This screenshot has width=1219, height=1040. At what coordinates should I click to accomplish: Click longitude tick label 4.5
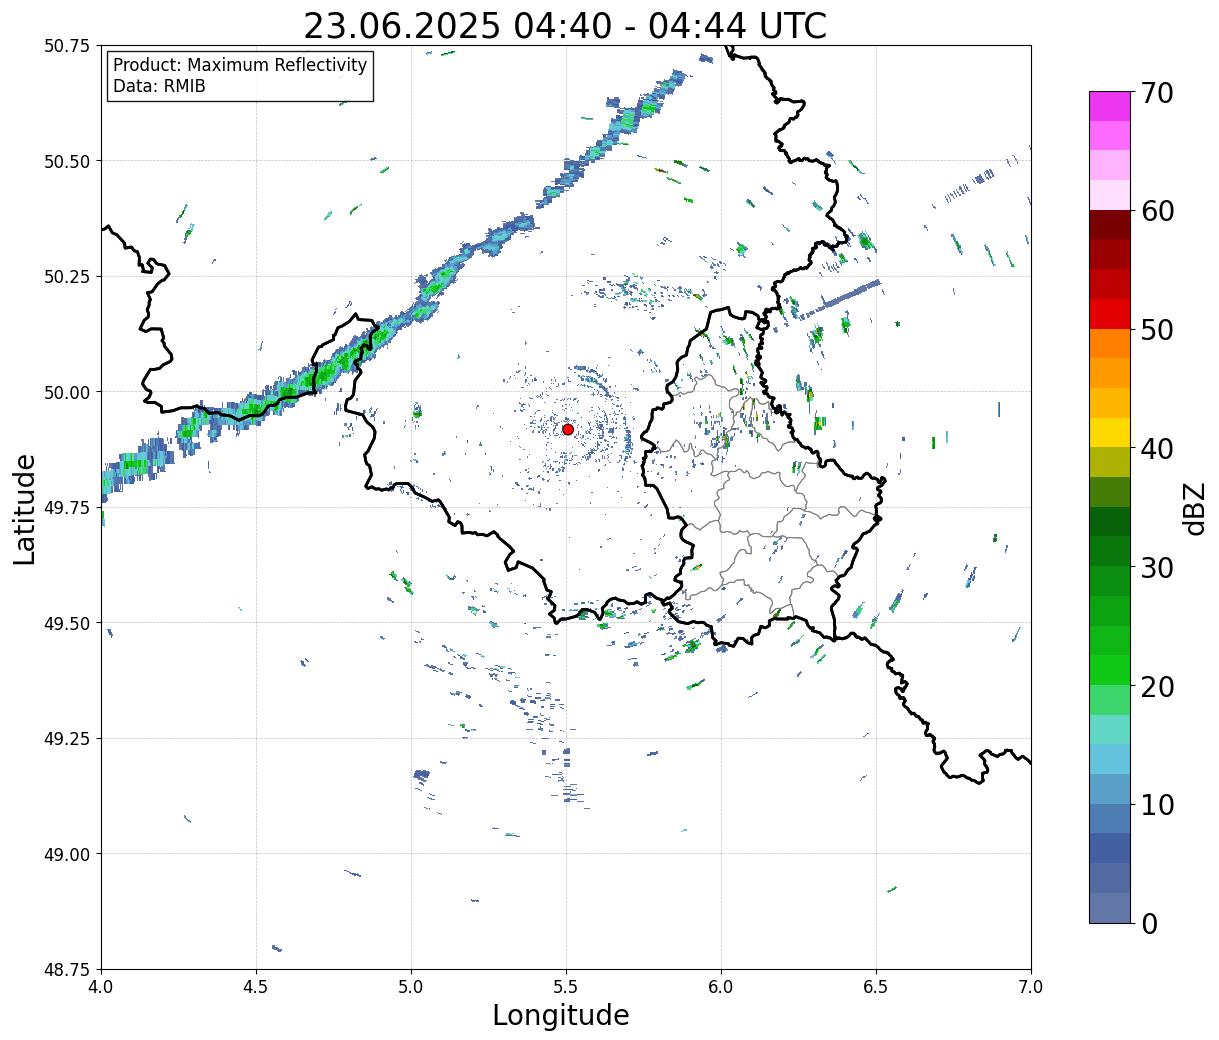coord(256,987)
